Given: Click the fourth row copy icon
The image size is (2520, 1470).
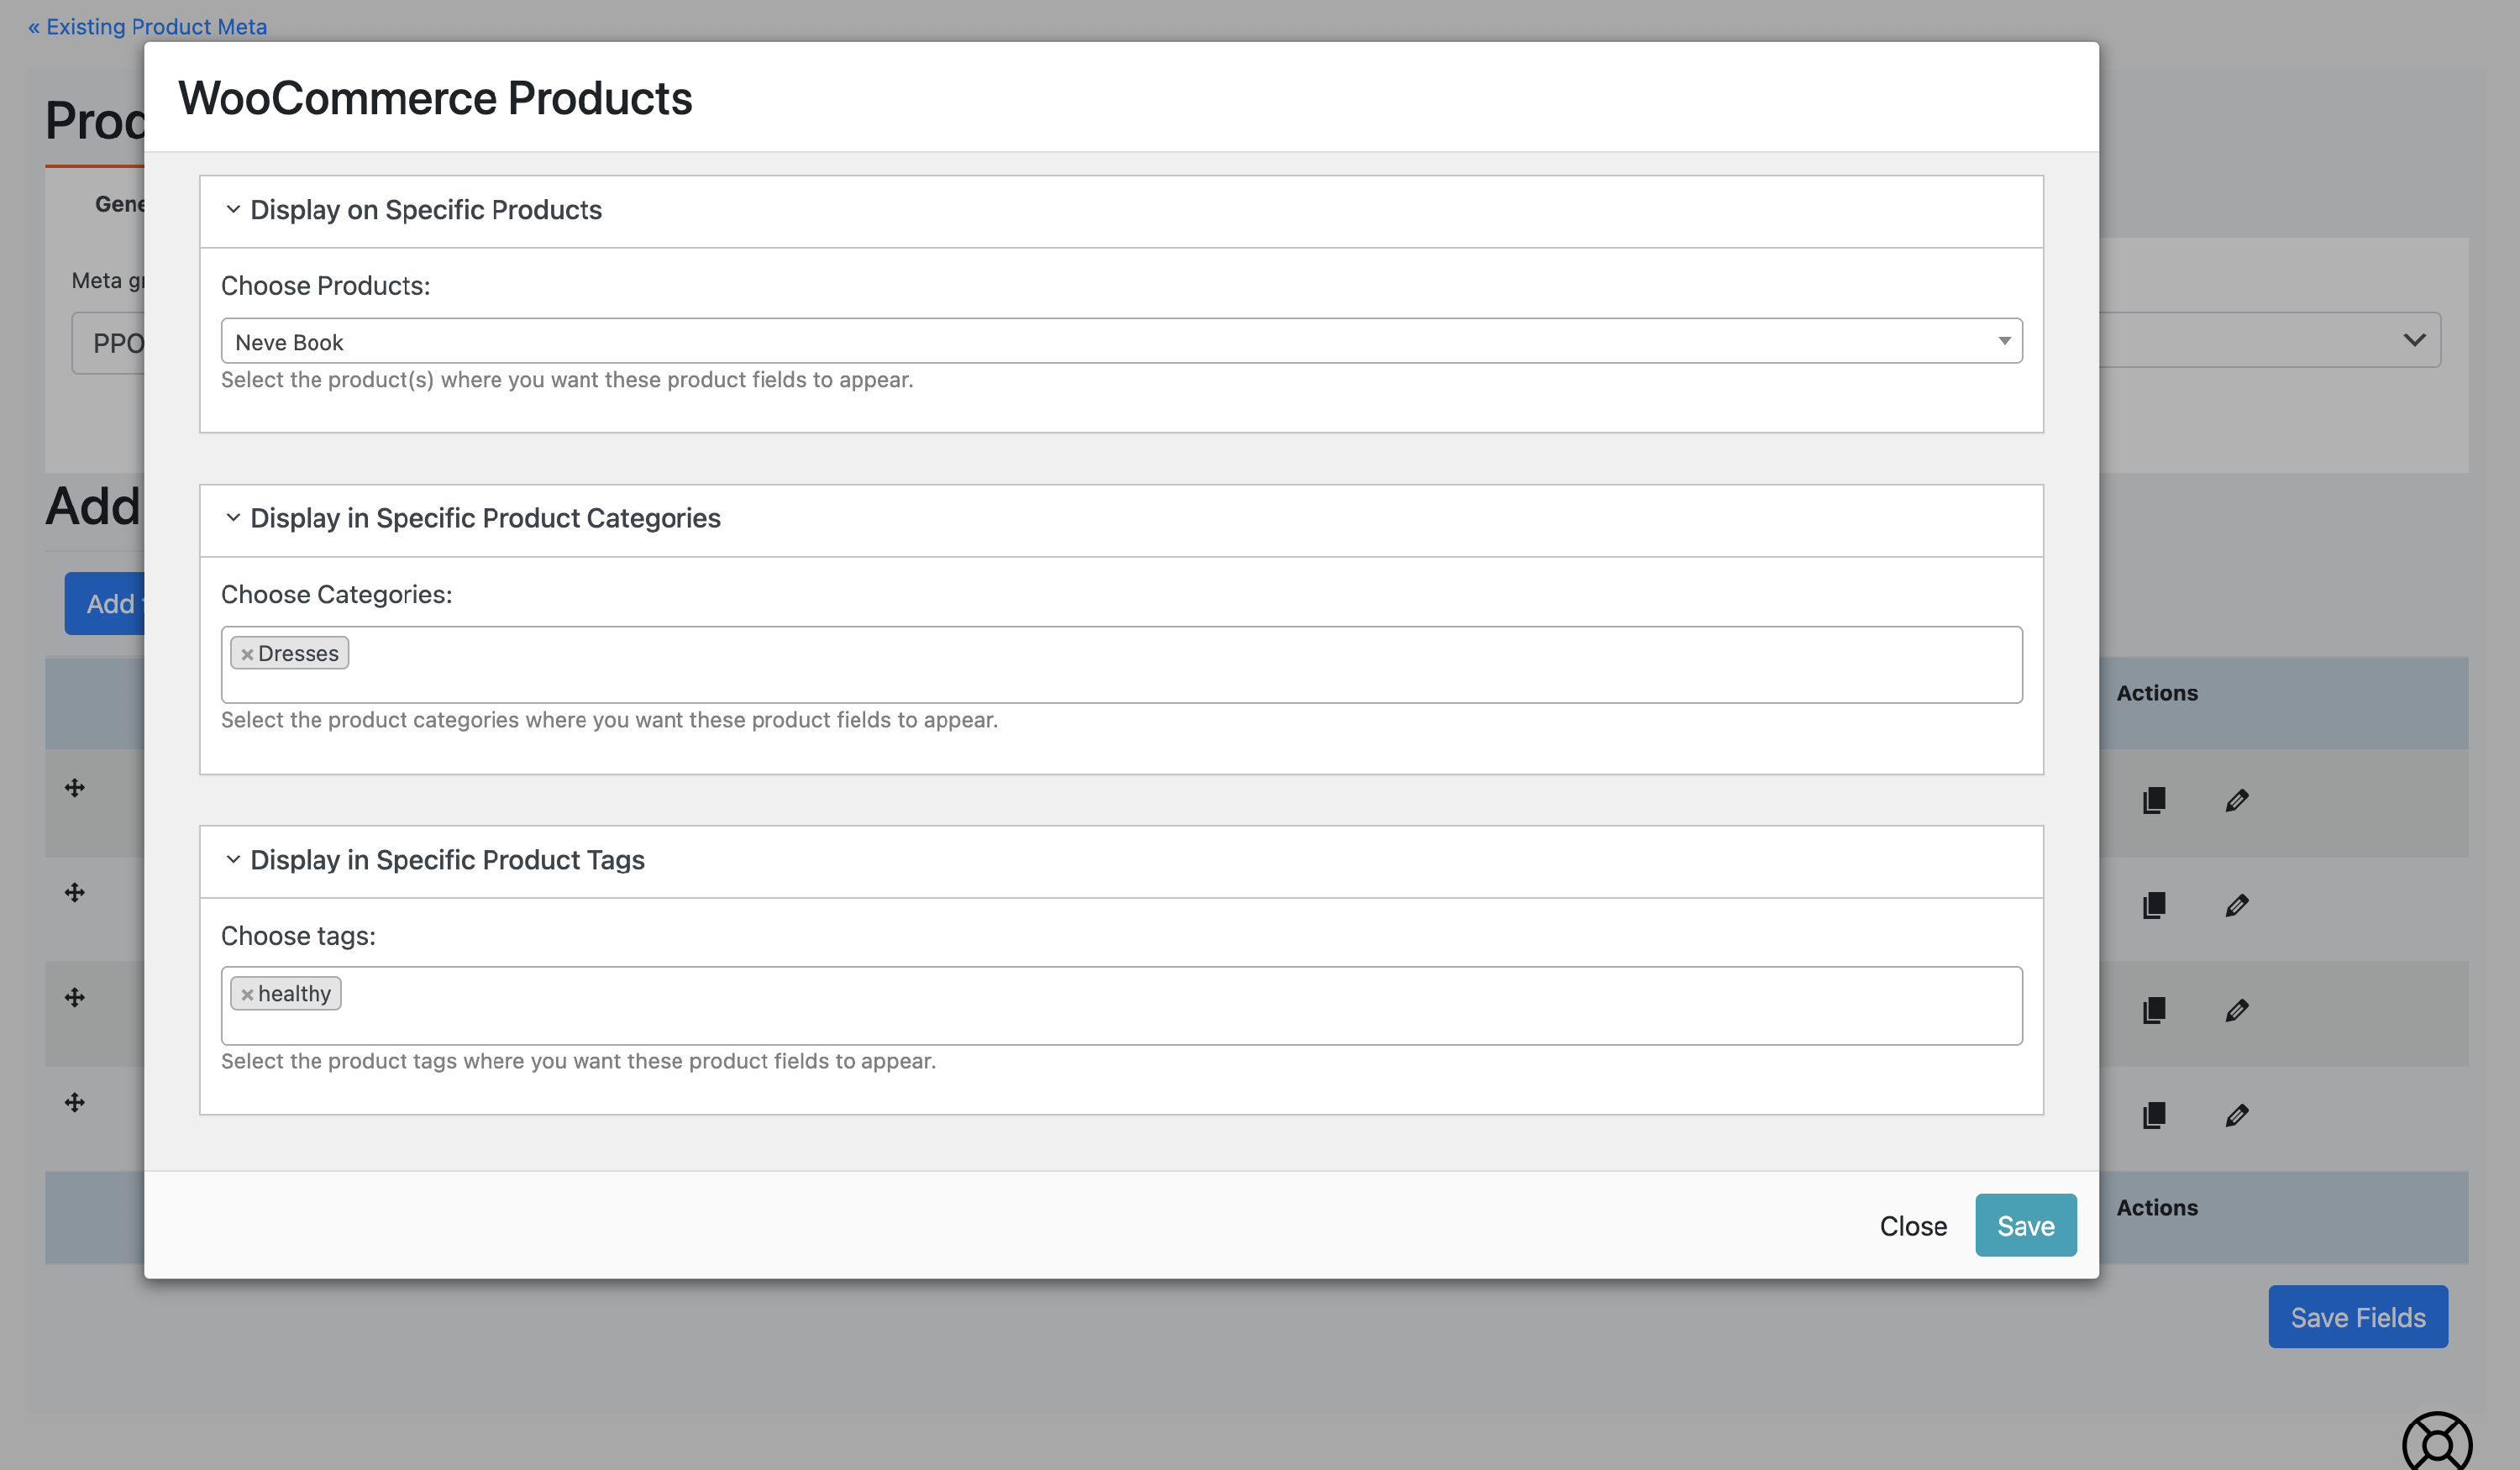Looking at the screenshot, I should pyautogui.click(x=2154, y=1115).
